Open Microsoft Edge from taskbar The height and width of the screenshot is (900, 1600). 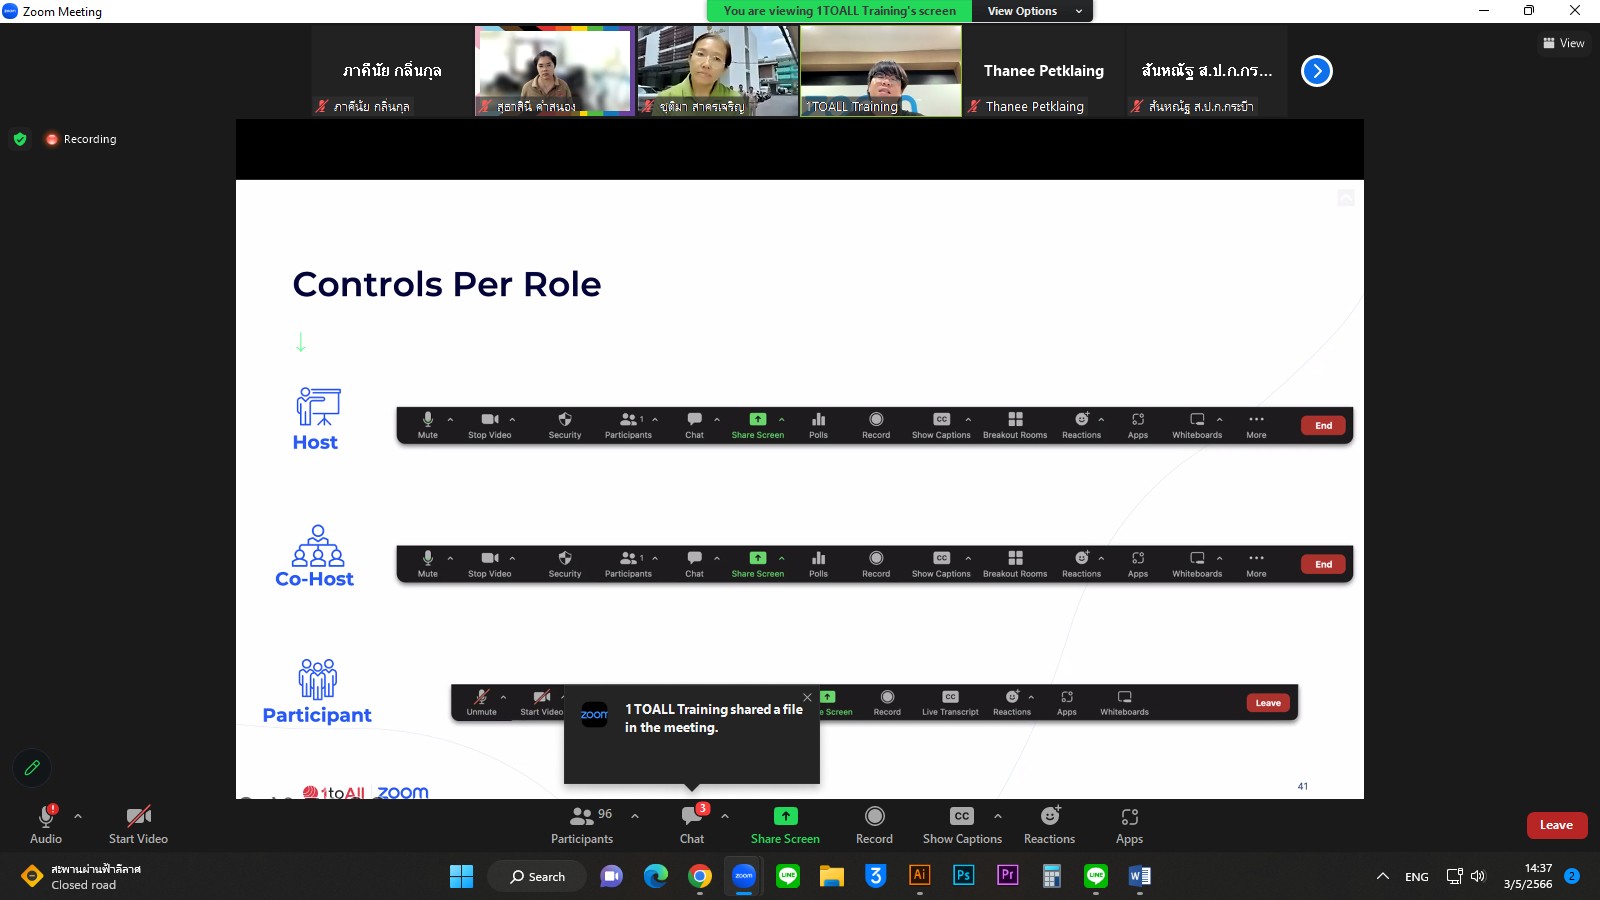[x=656, y=876]
